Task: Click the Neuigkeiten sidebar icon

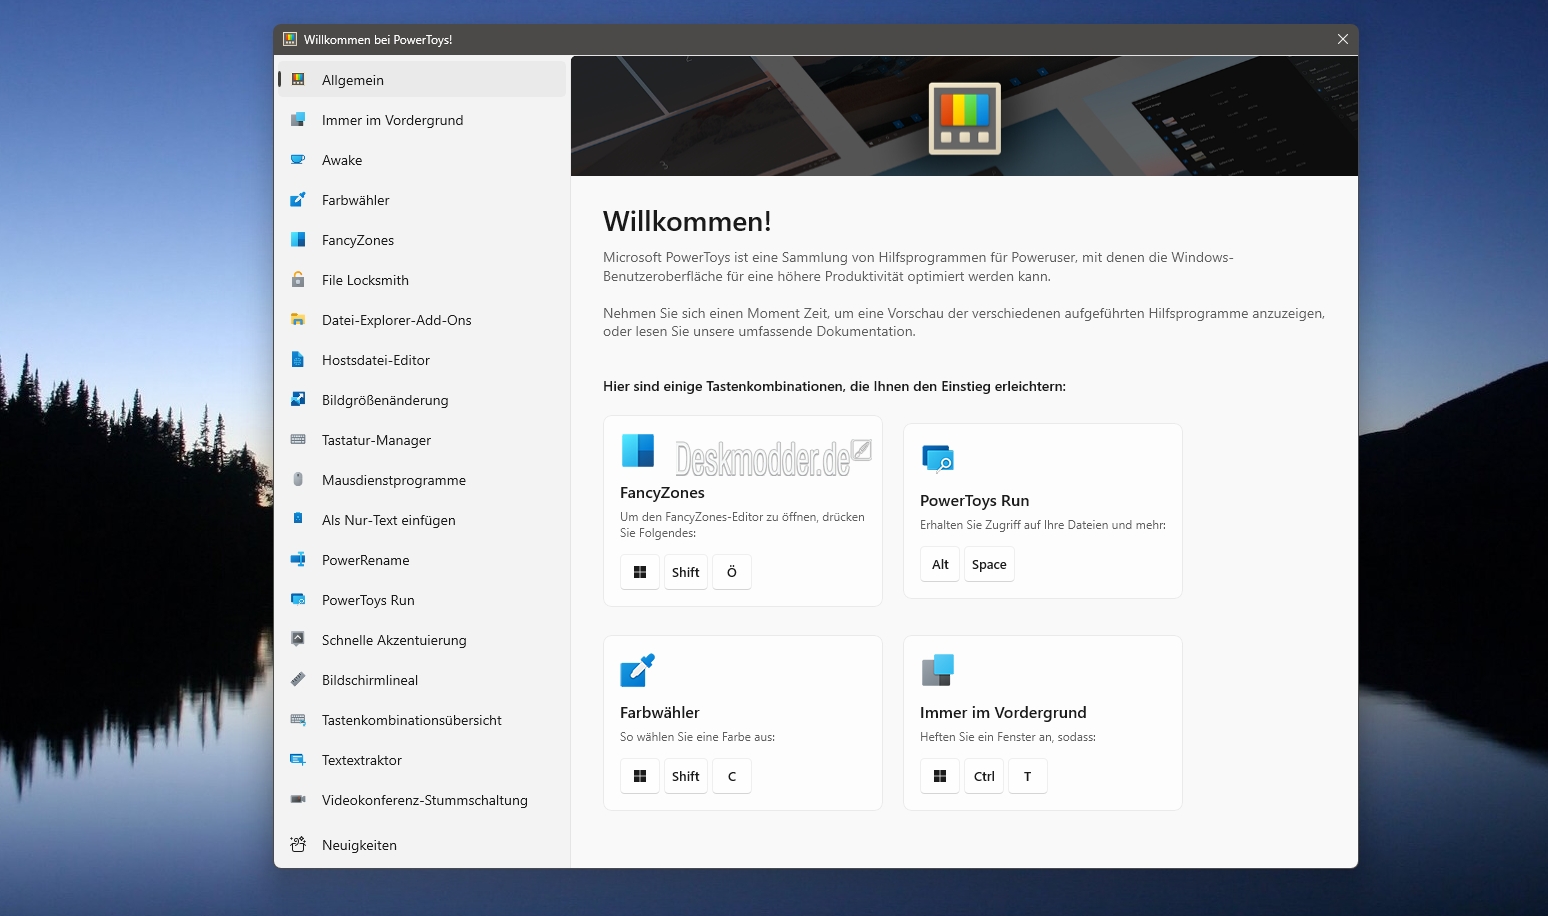Action: tap(298, 844)
